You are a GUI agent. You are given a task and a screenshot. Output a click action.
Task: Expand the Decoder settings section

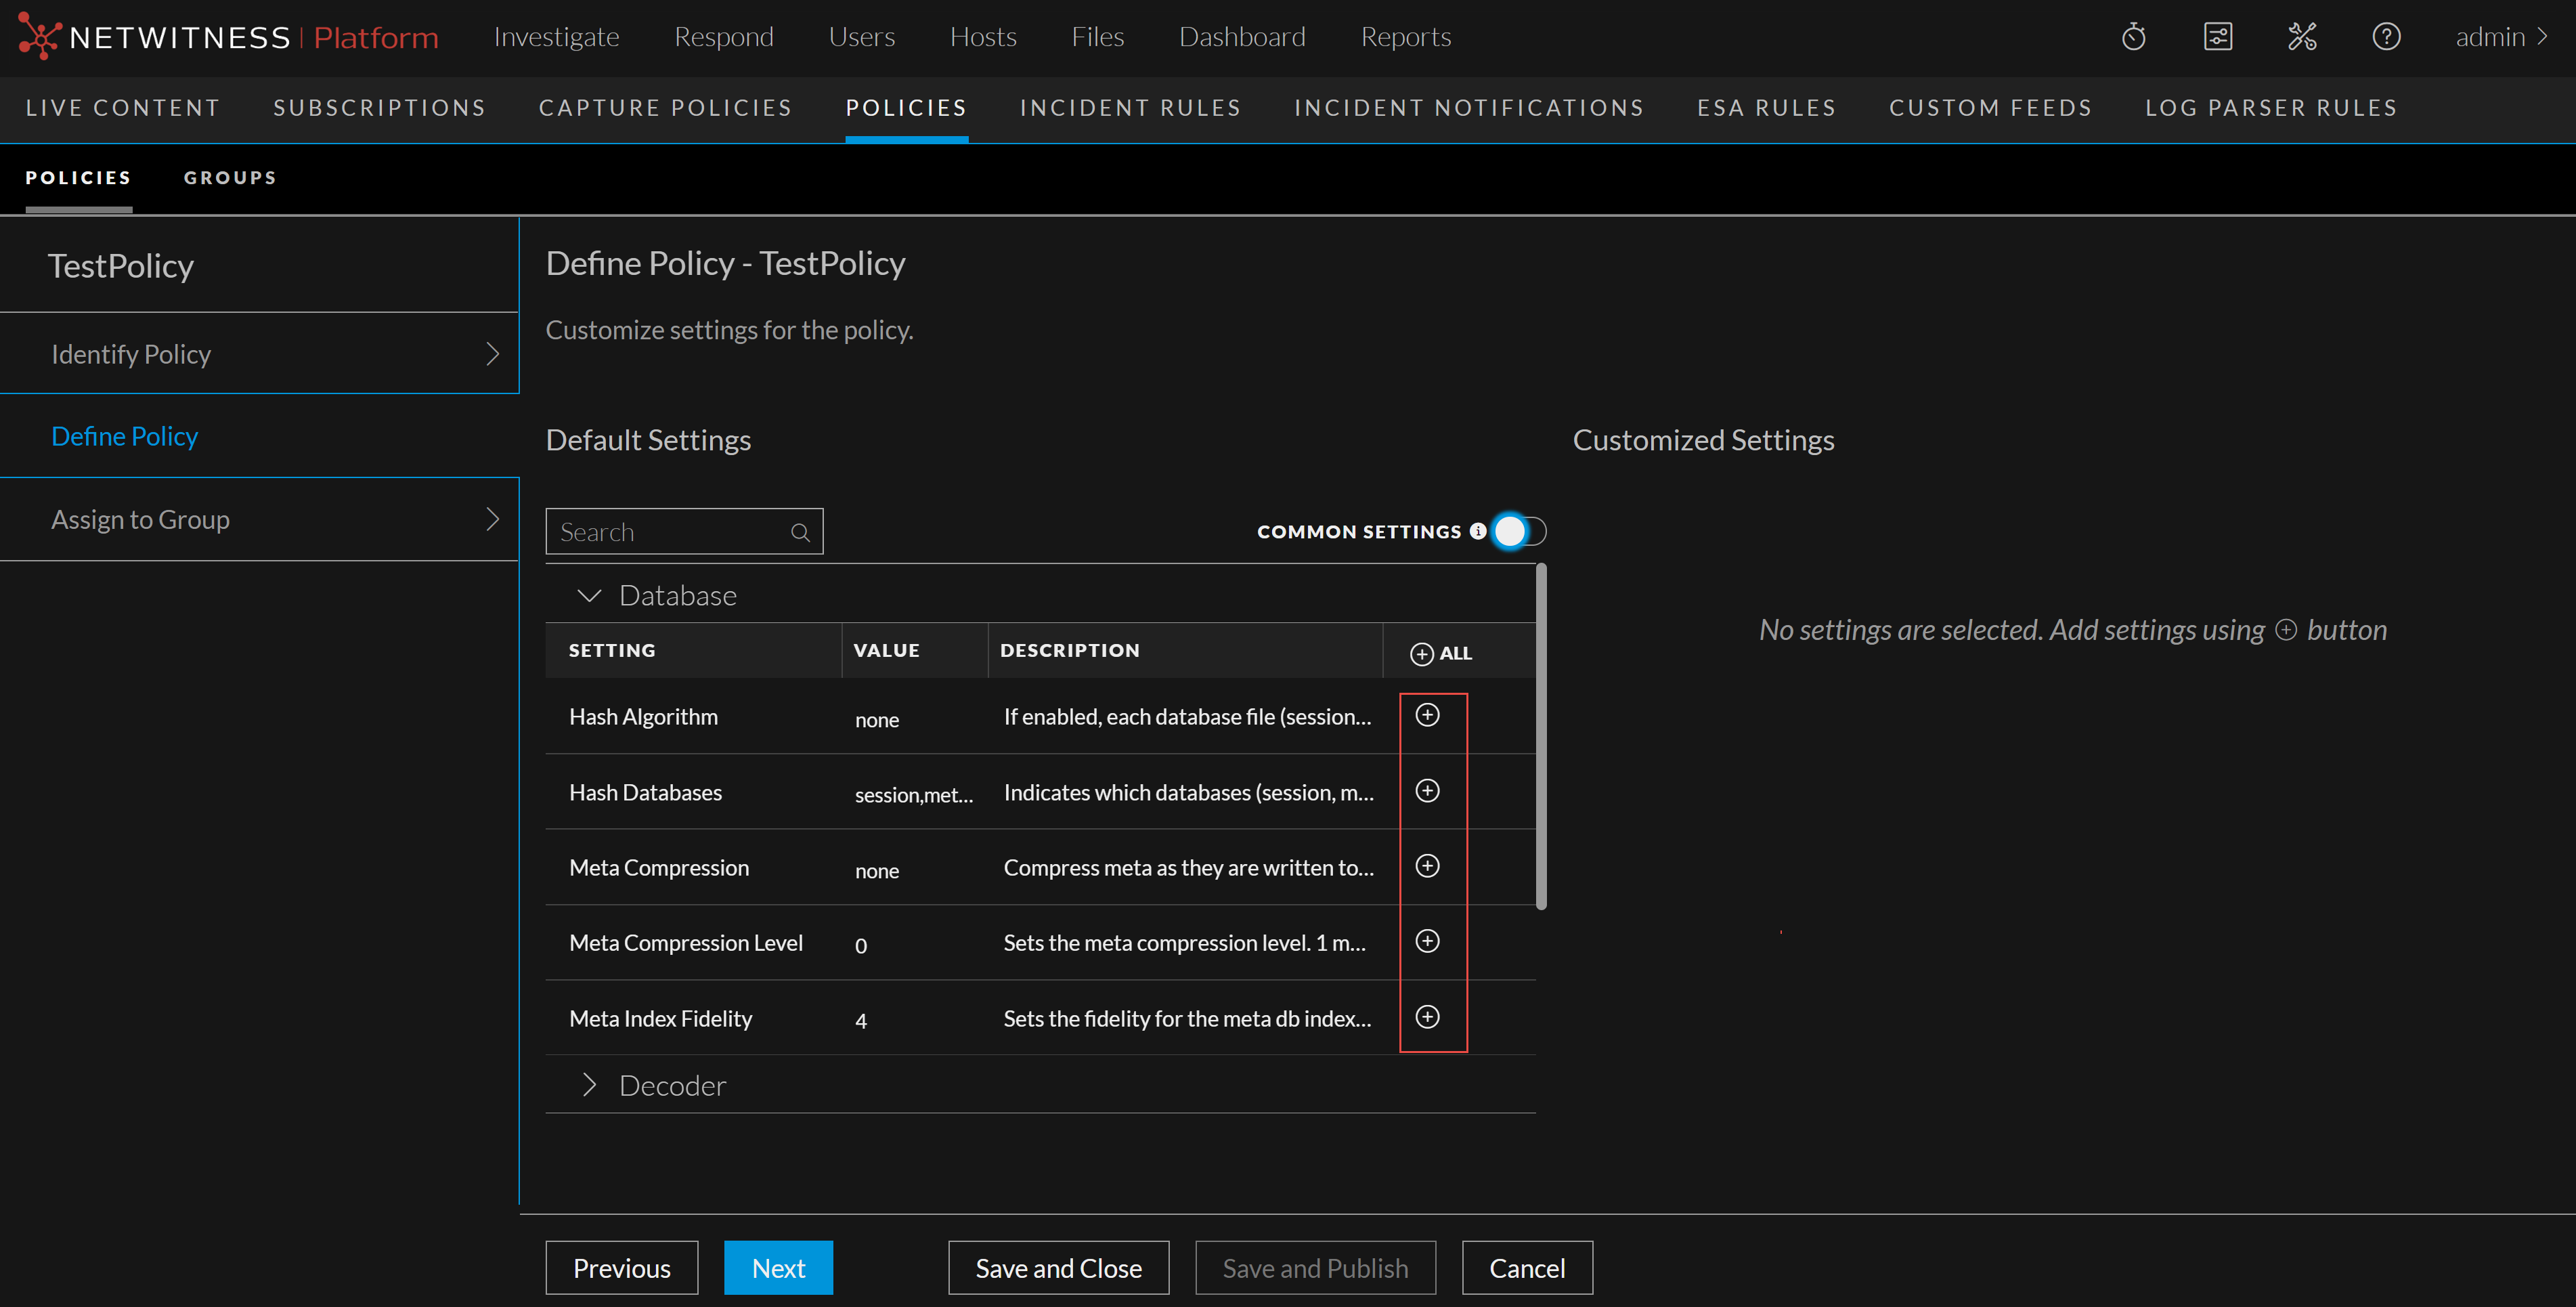tap(589, 1085)
